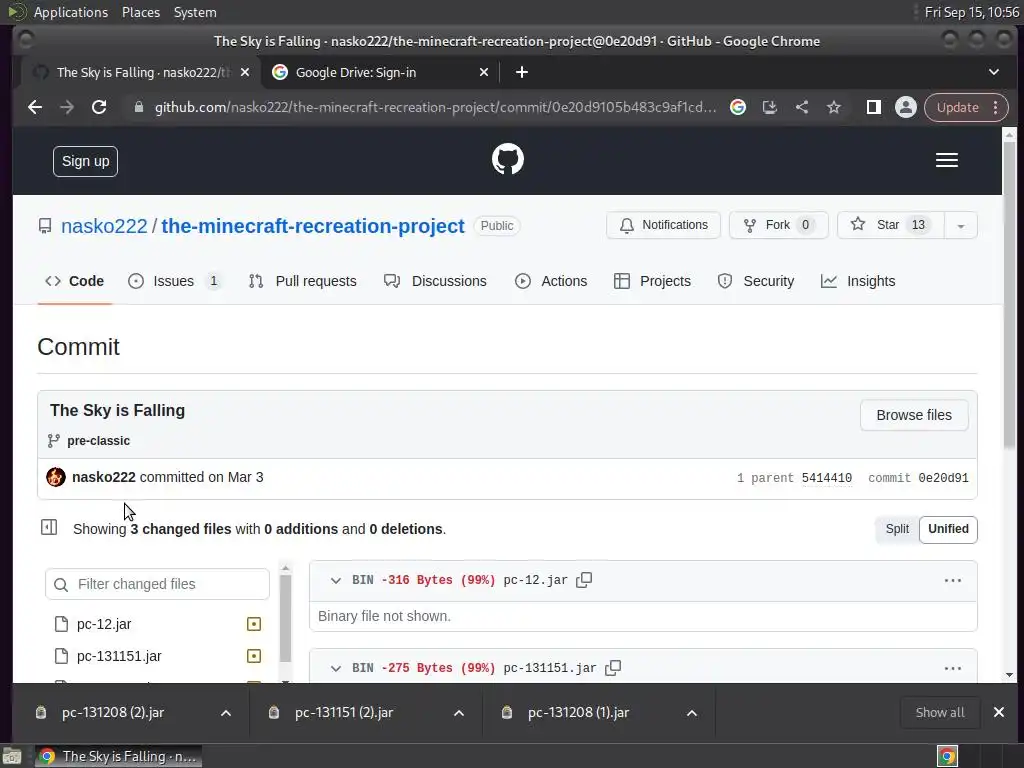The width and height of the screenshot is (1024, 768).
Task: Select pc-131151.jar in file tree
Action: coord(157,656)
